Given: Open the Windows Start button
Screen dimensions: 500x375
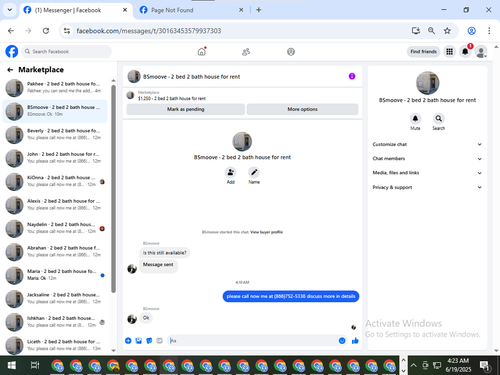Looking at the screenshot, I should point(12,366).
